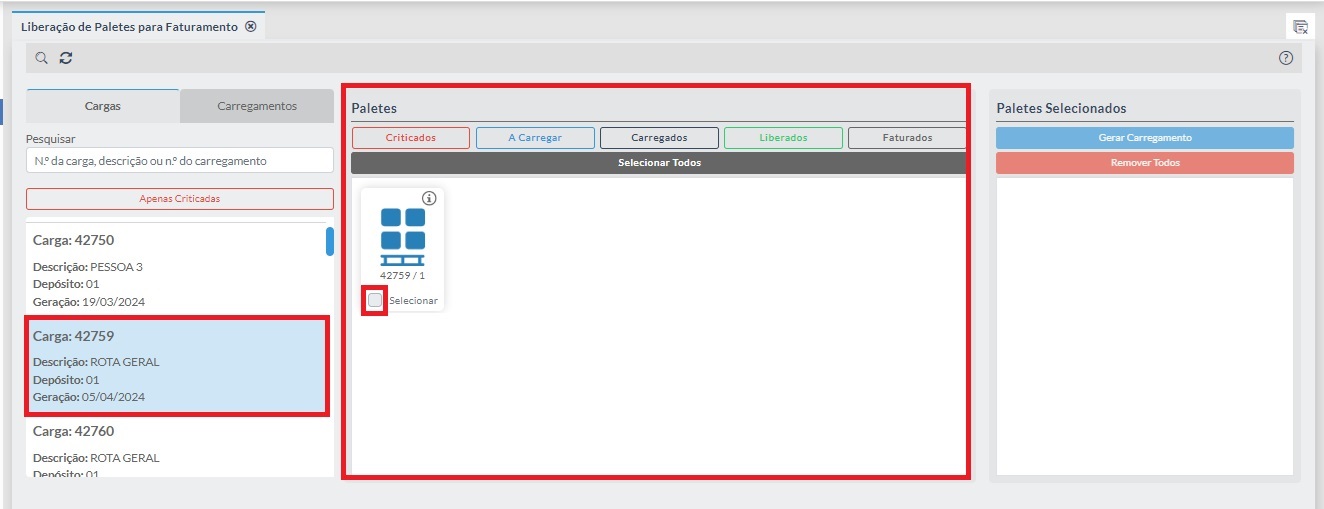Filter paletes by A Carregar
The height and width of the screenshot is (509, 1324).
(535, 138)
